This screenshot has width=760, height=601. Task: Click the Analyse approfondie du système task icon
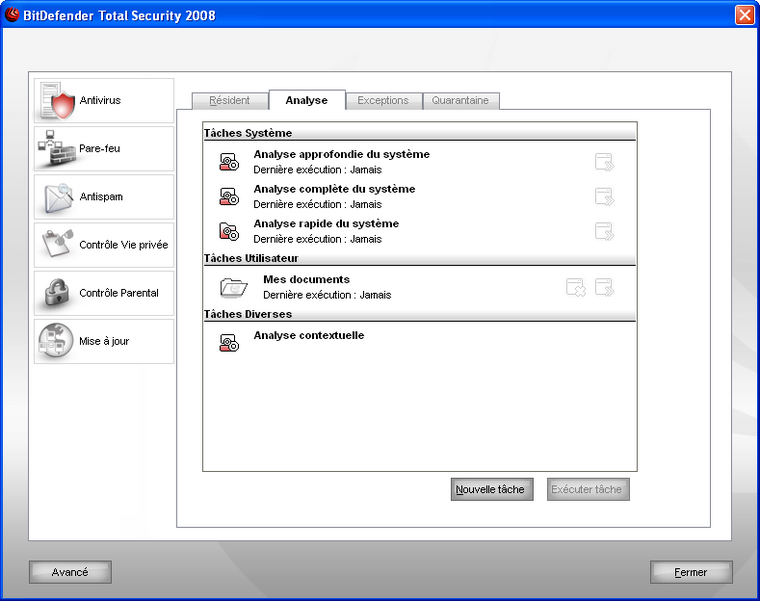(x=229, y=162)
